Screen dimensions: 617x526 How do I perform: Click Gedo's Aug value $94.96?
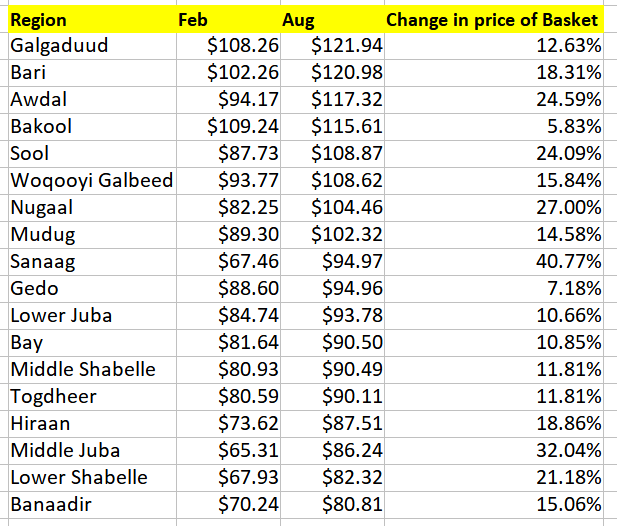coord(332,289)
